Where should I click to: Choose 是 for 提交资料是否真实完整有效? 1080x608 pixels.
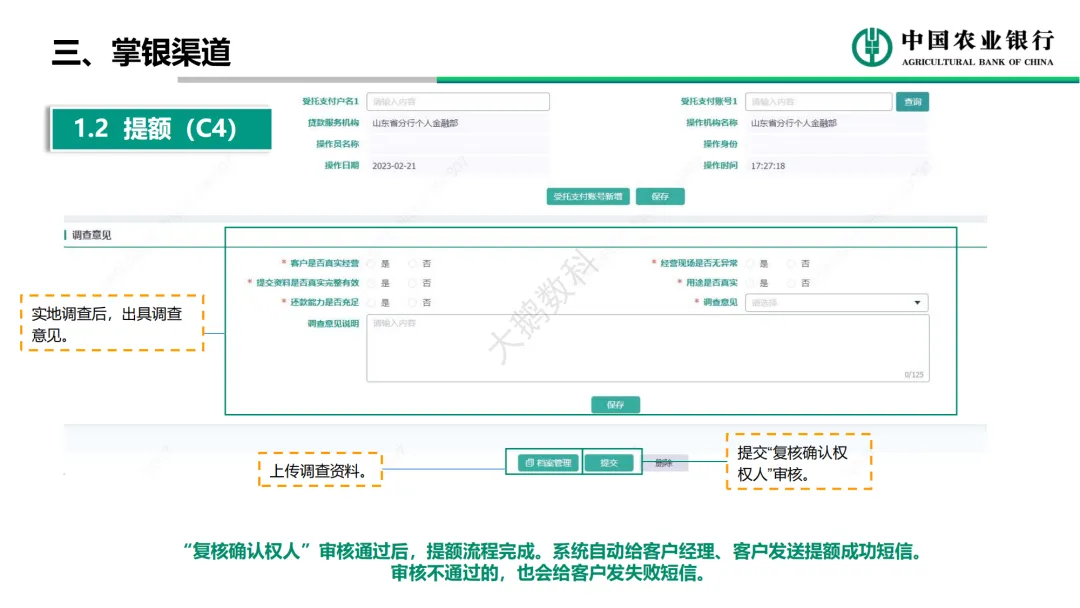point(372,283)
